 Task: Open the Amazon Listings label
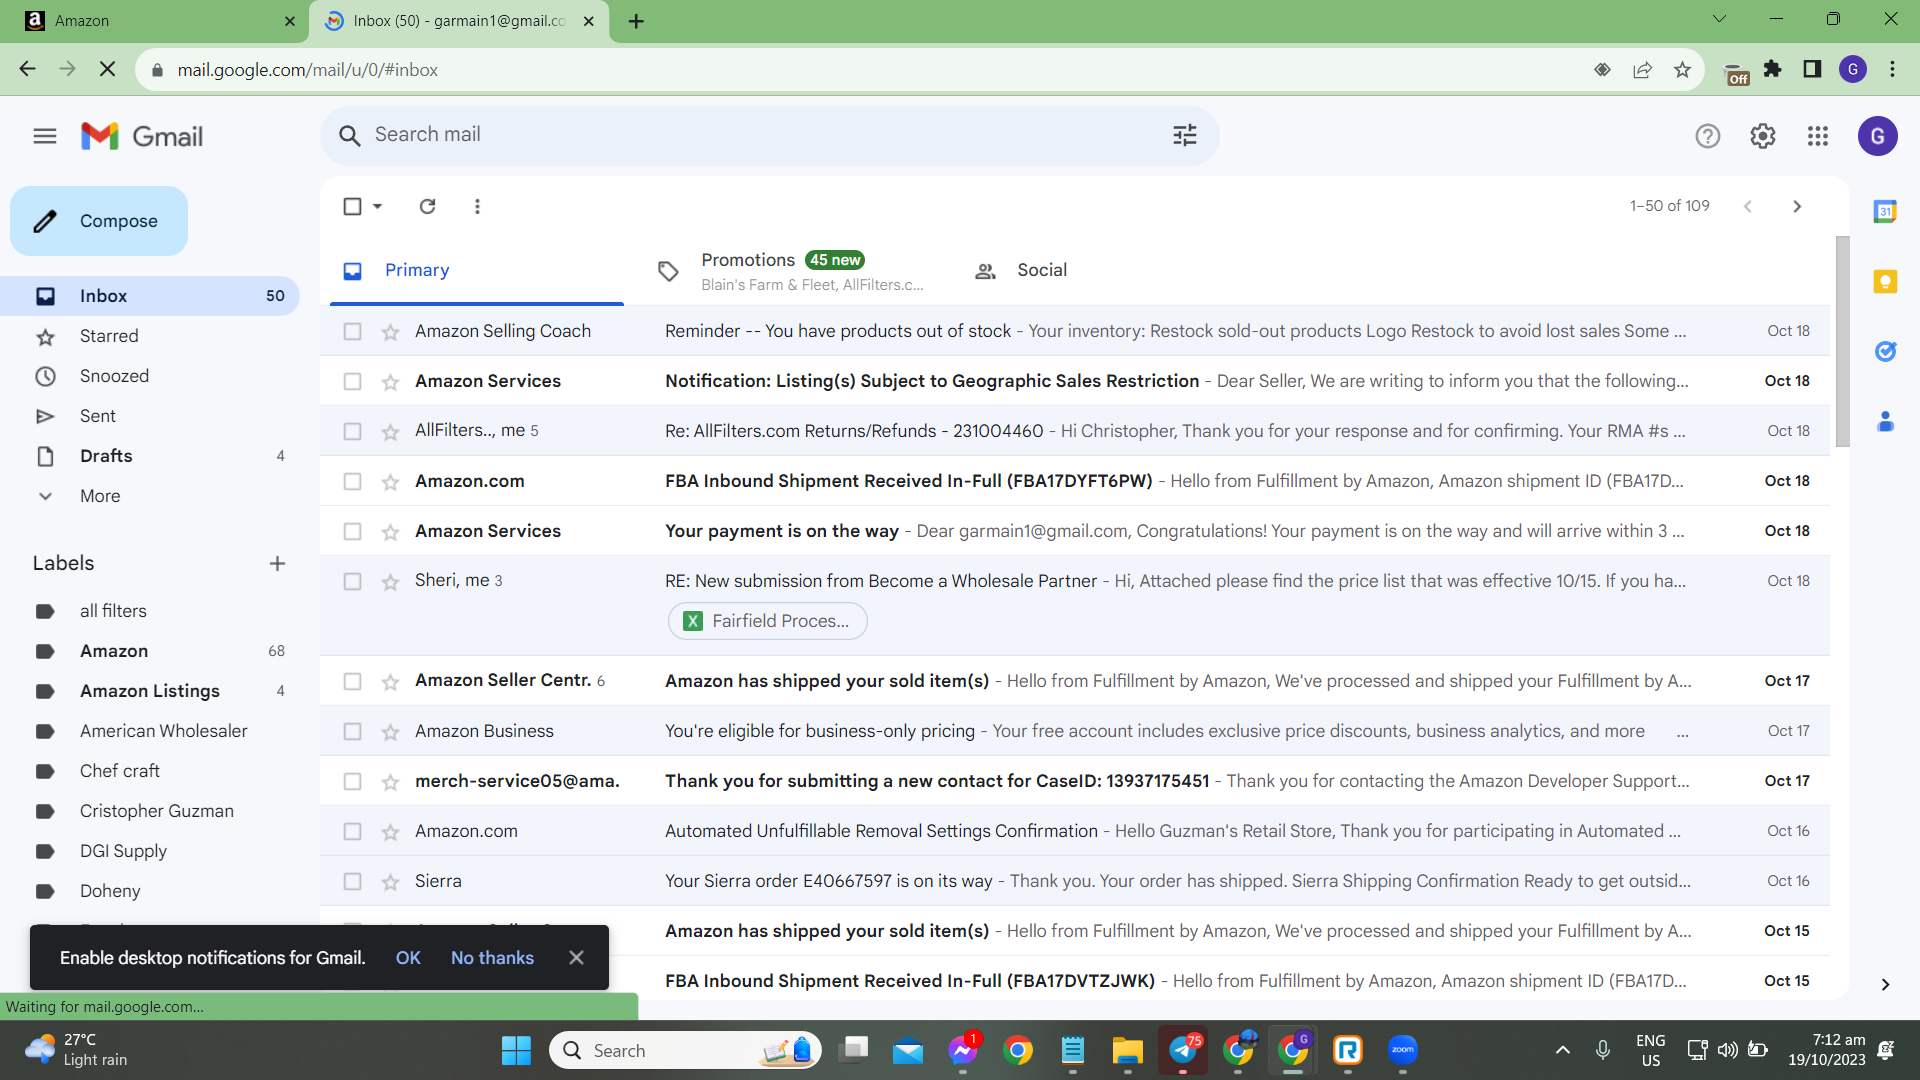[x=150, y=691]
